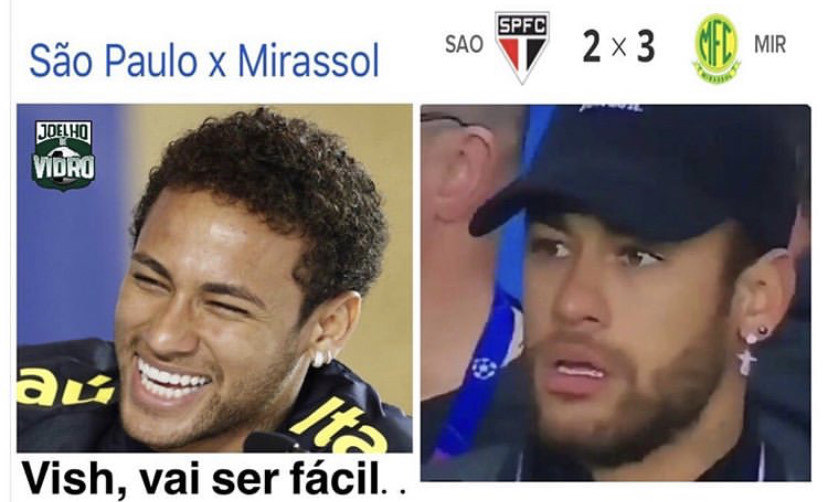Click the Champions League ball logo on the lanyard

pyautogui.click(x=484, y=368)
